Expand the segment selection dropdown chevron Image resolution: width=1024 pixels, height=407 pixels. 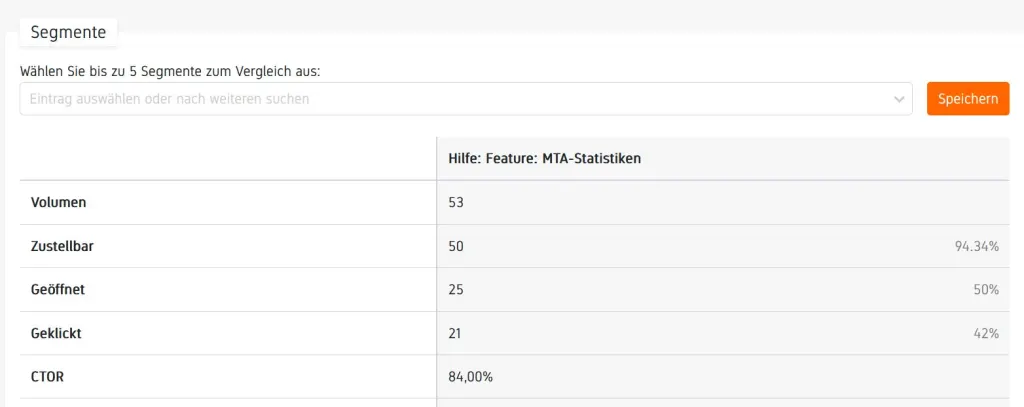(899, 99)
